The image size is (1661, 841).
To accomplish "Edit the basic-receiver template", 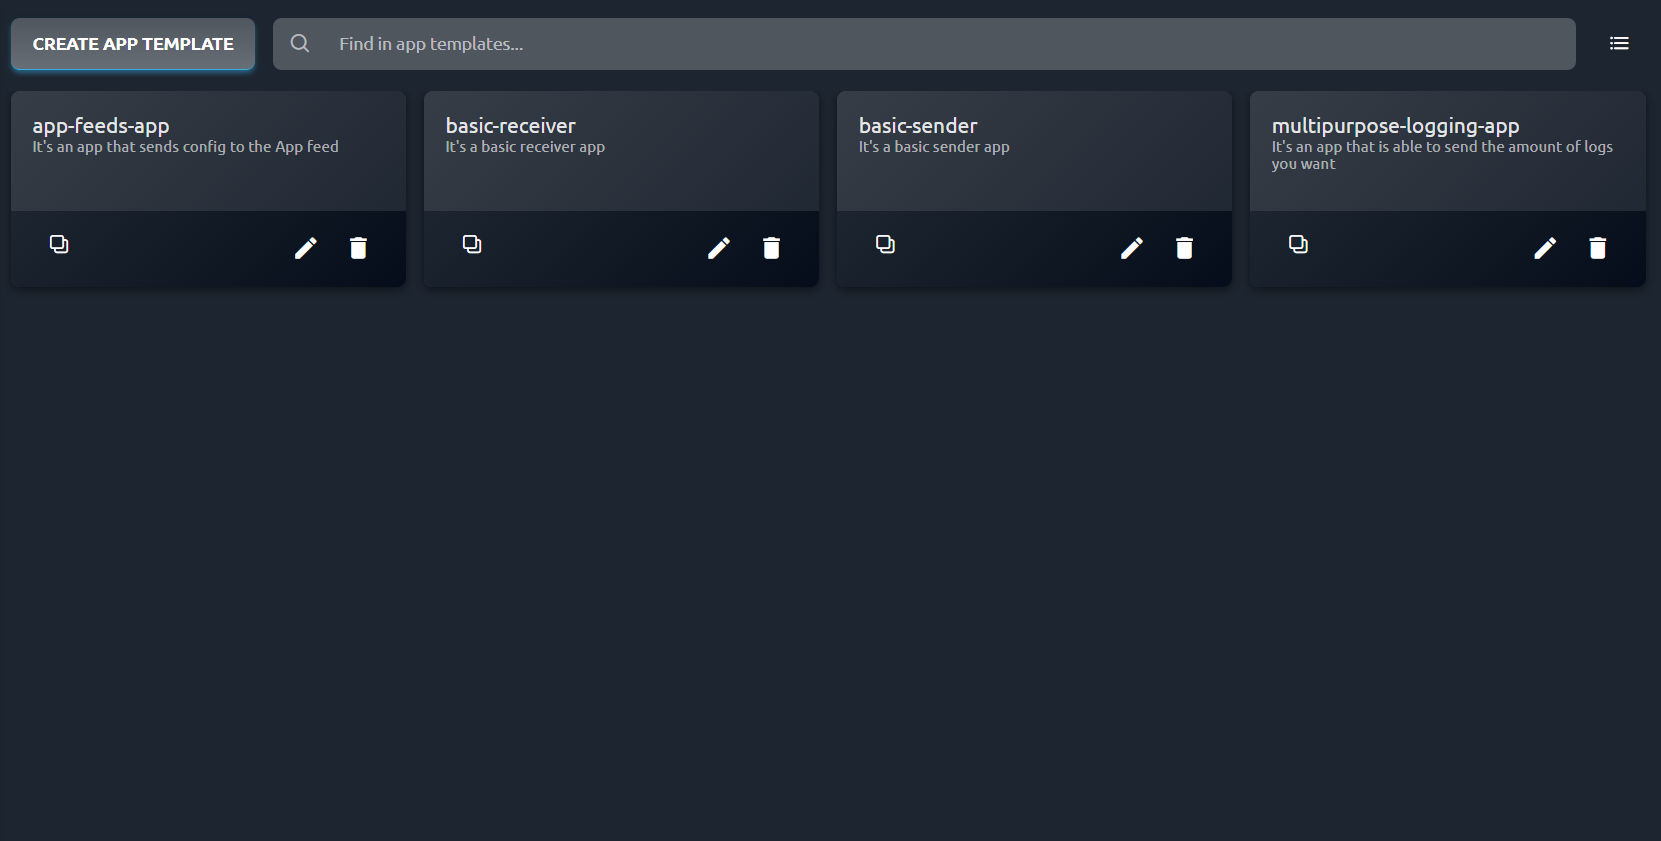I will point(719,248).
